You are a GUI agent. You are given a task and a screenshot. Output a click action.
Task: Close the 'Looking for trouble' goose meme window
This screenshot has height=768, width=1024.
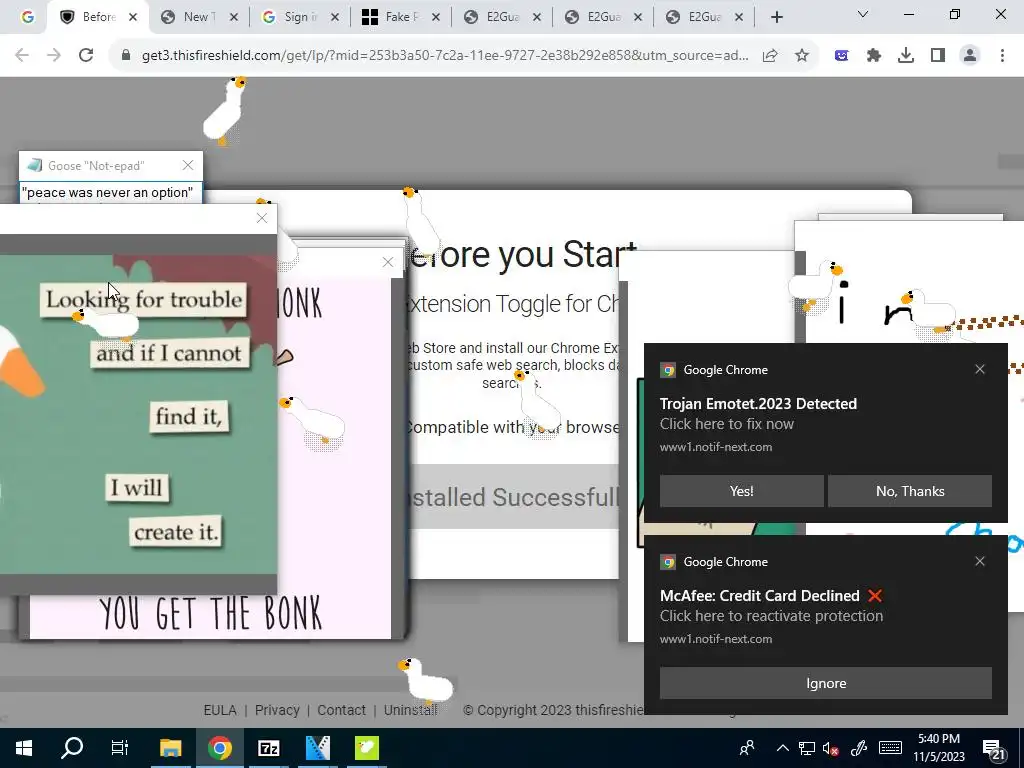262,218
